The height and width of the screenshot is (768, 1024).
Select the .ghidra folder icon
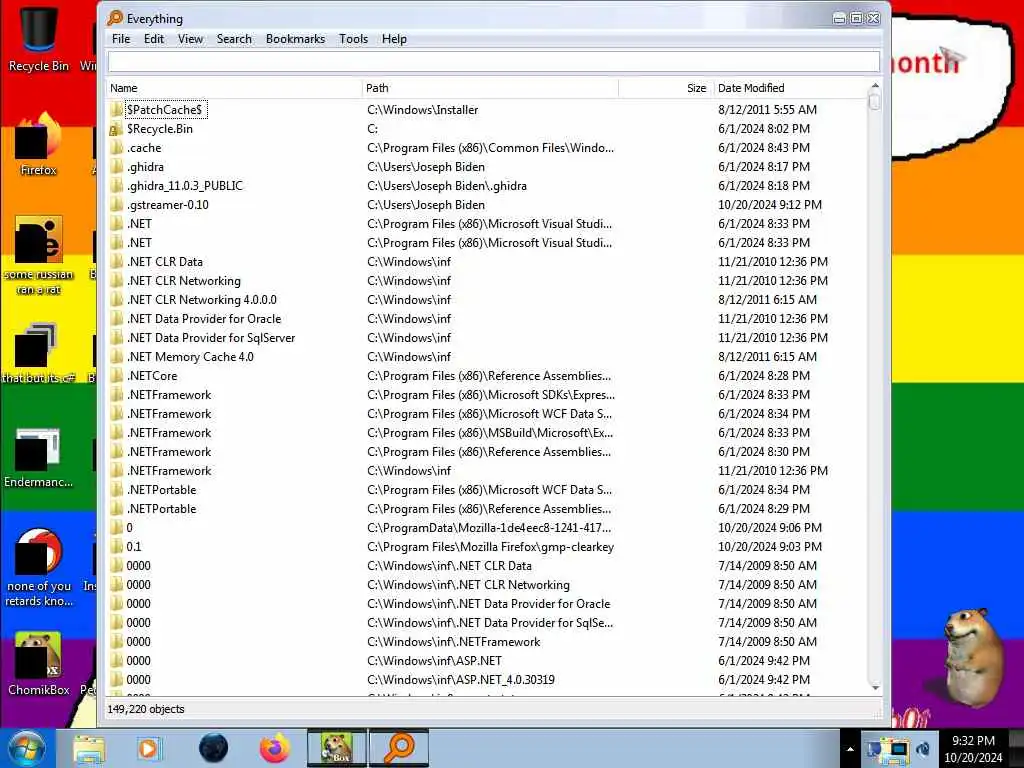pos(116,167)
